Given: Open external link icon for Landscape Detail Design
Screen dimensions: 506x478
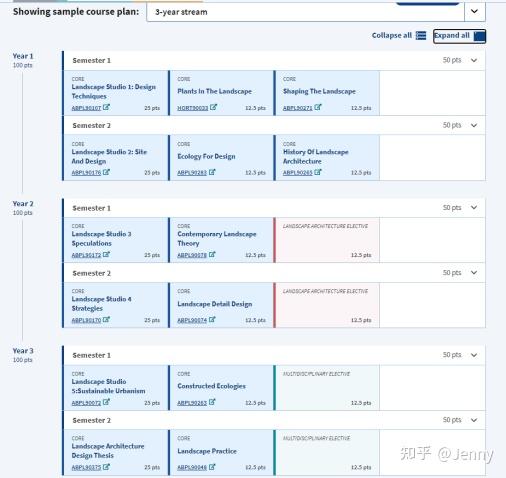Looking at the screenshot, I should point(212,320).
